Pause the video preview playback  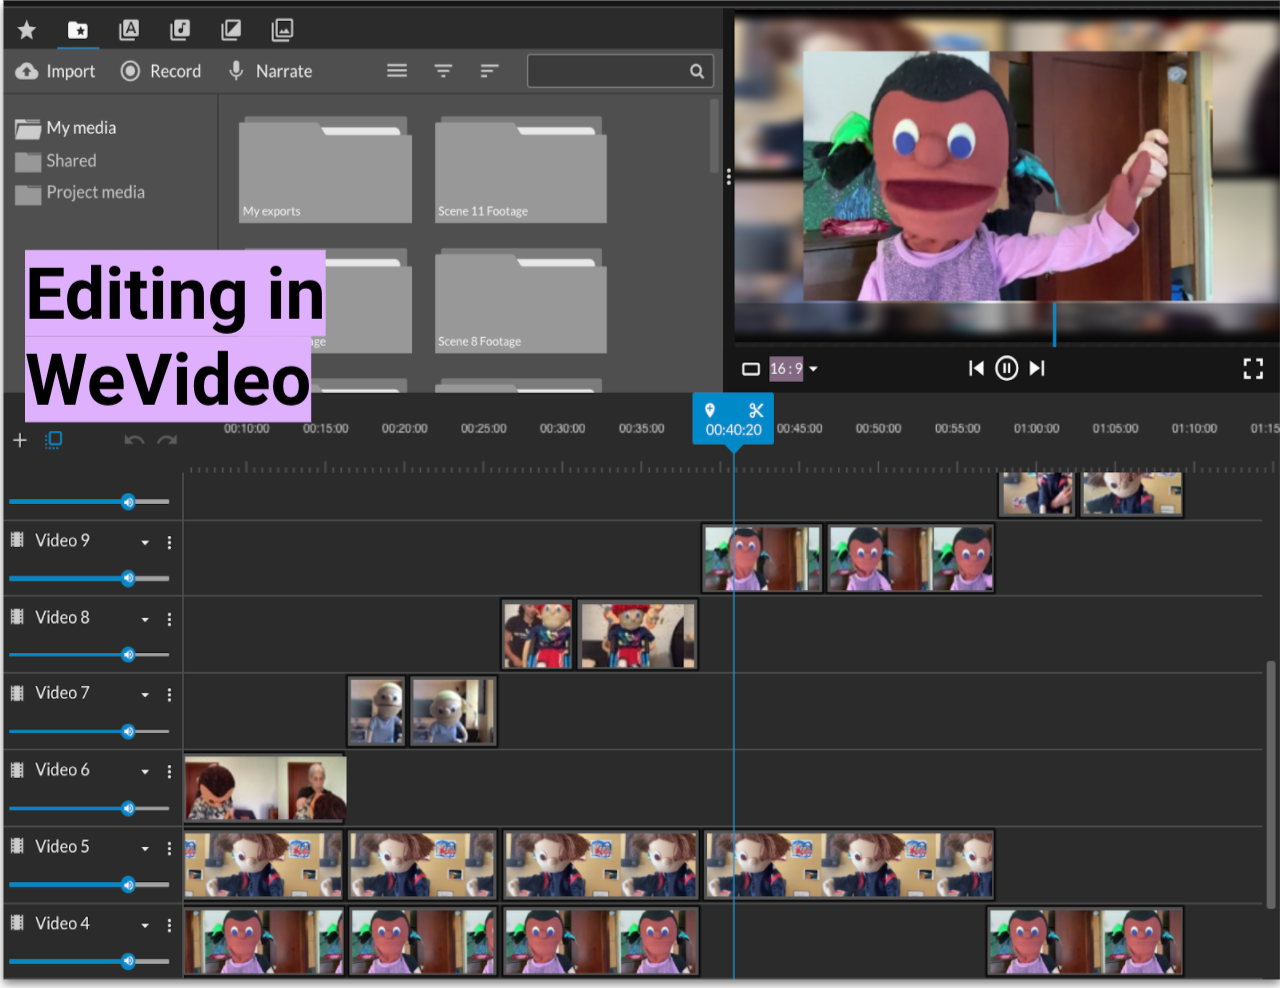[x=1007, y=369]
